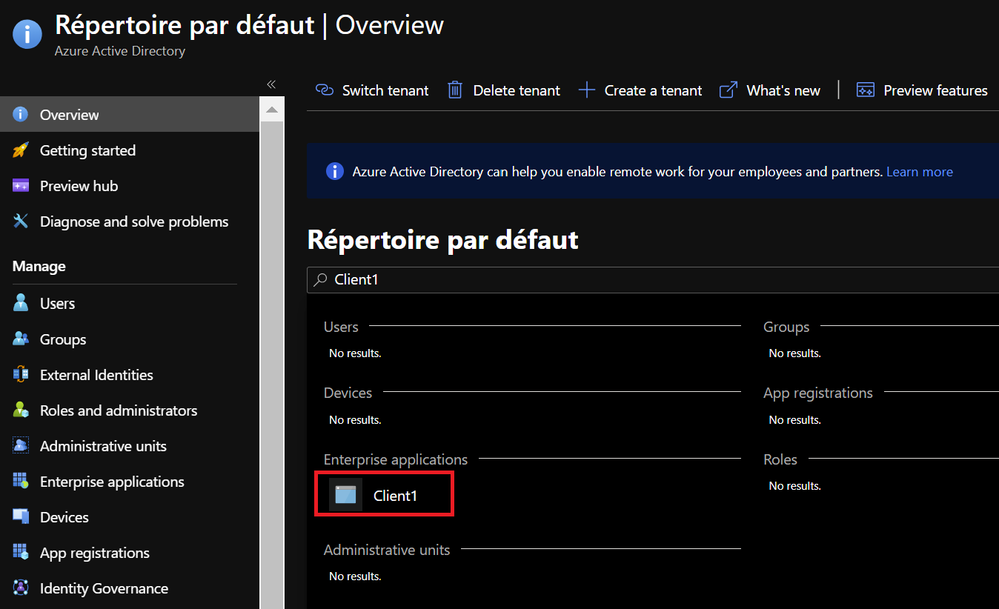This screenshot has height=609, width=999.
Task: Click the sidebar vertical scrollbar track
Action: click(272, 365)
